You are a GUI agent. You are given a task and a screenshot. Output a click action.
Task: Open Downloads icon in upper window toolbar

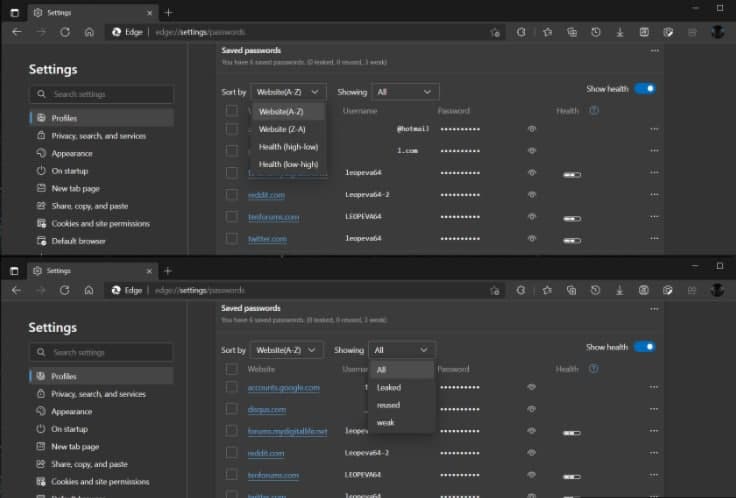(x=620, y=32)
